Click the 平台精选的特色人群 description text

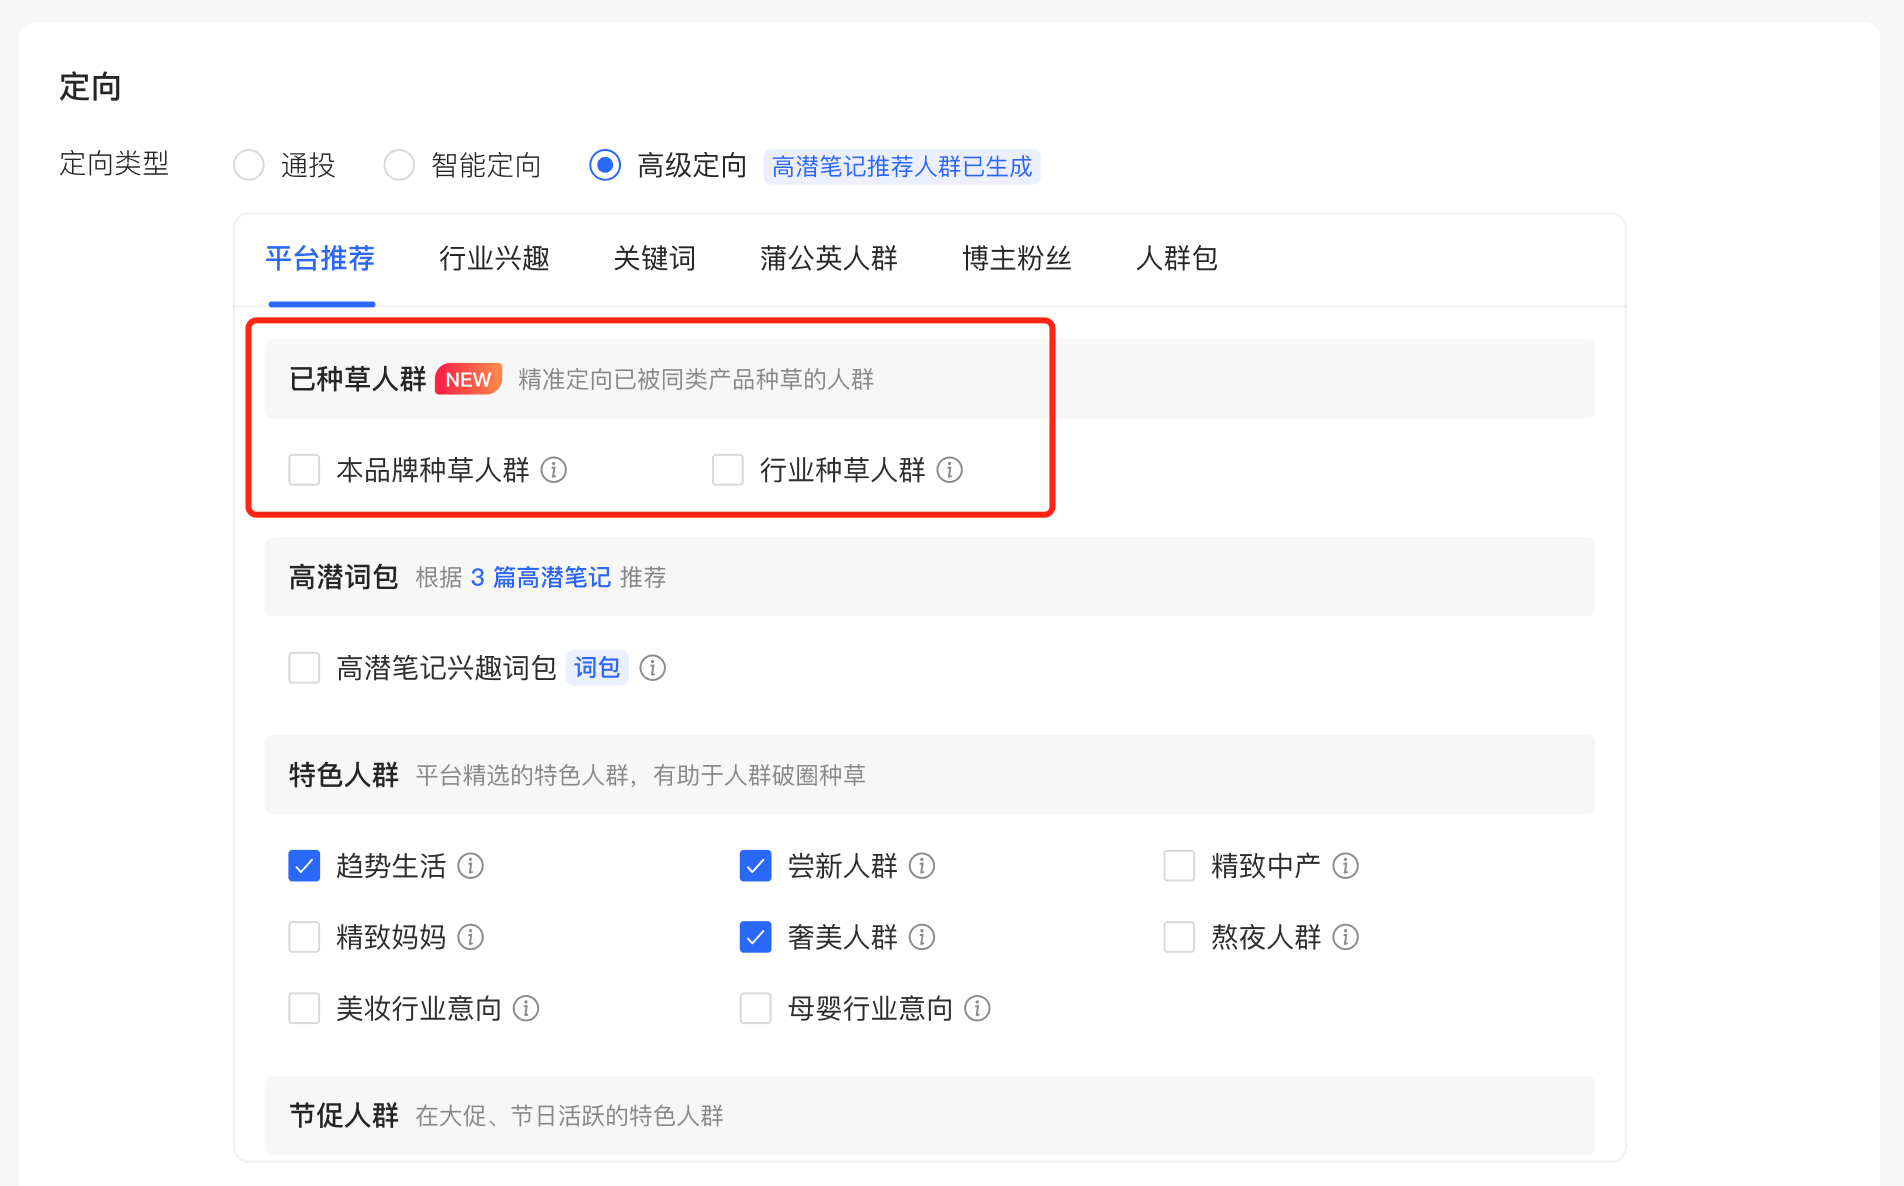pos(641,776)
